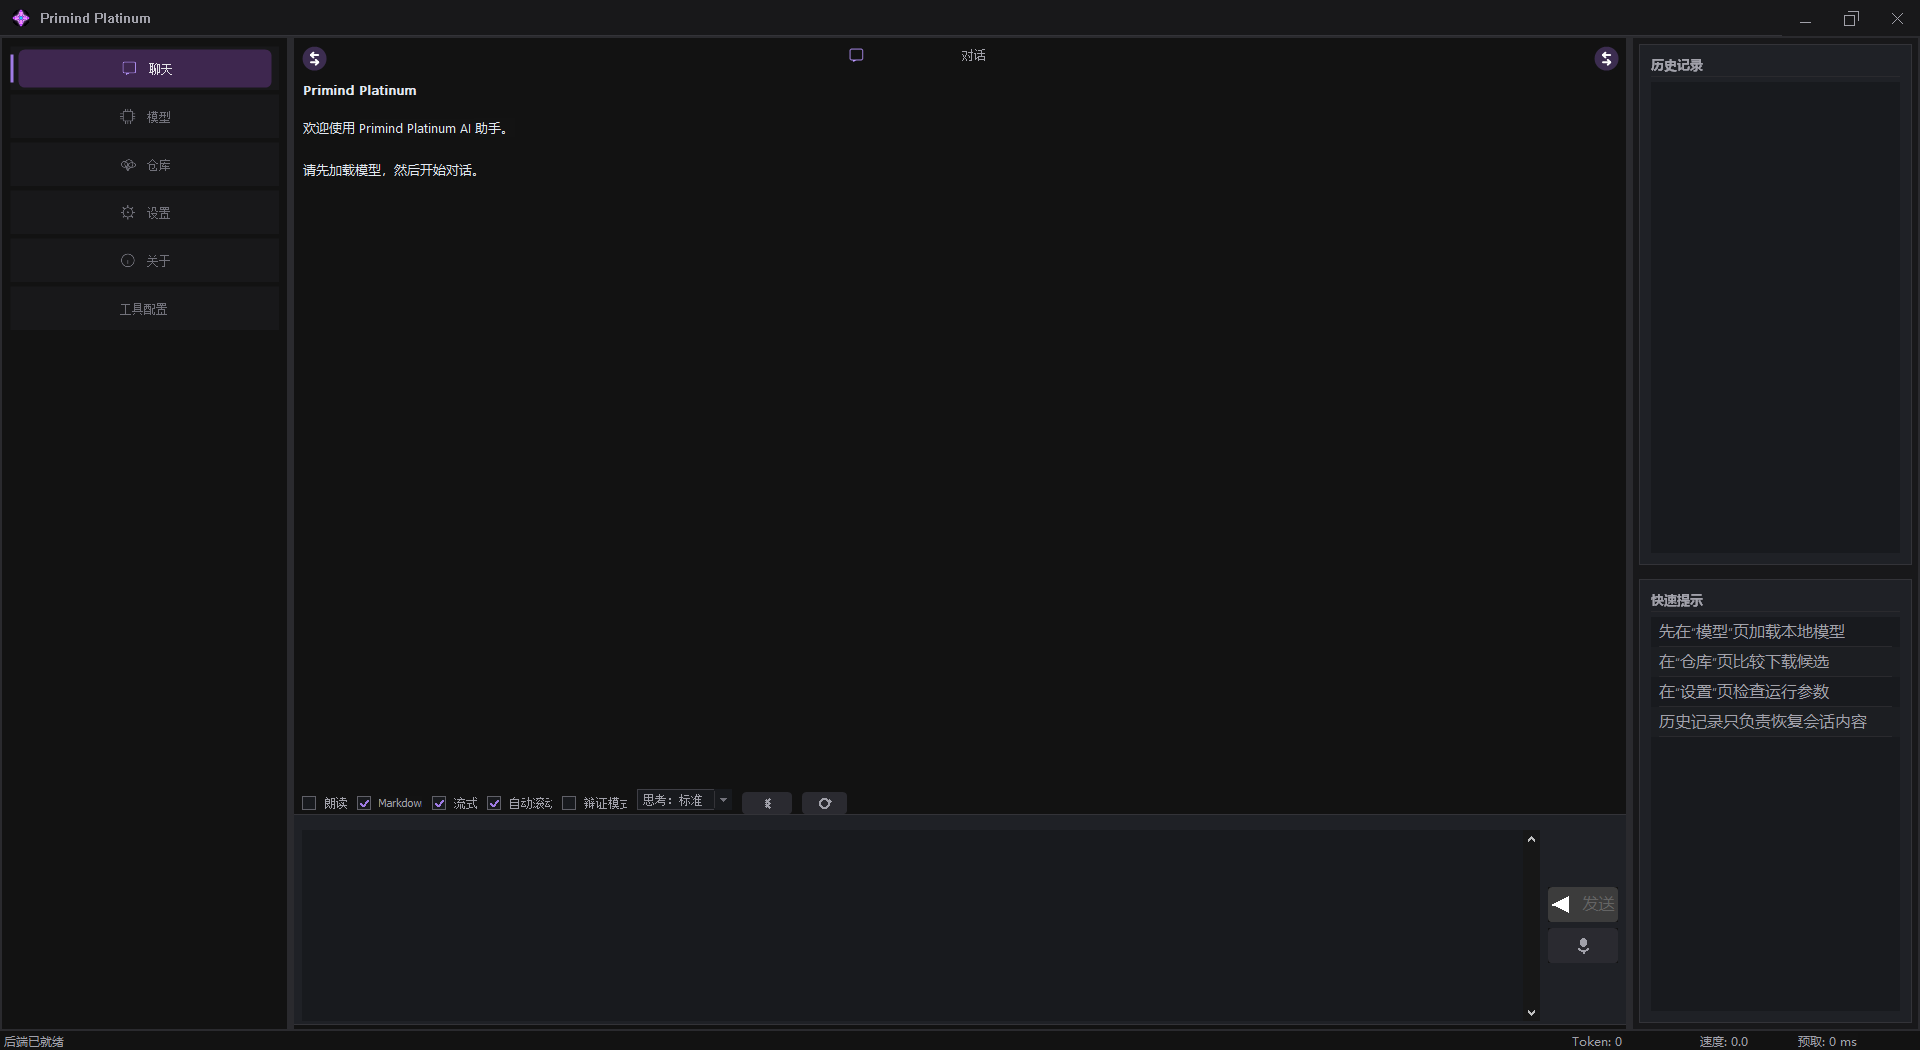
Task: Click the Primind Platinum app logo icon
Action: click(21, 18)
